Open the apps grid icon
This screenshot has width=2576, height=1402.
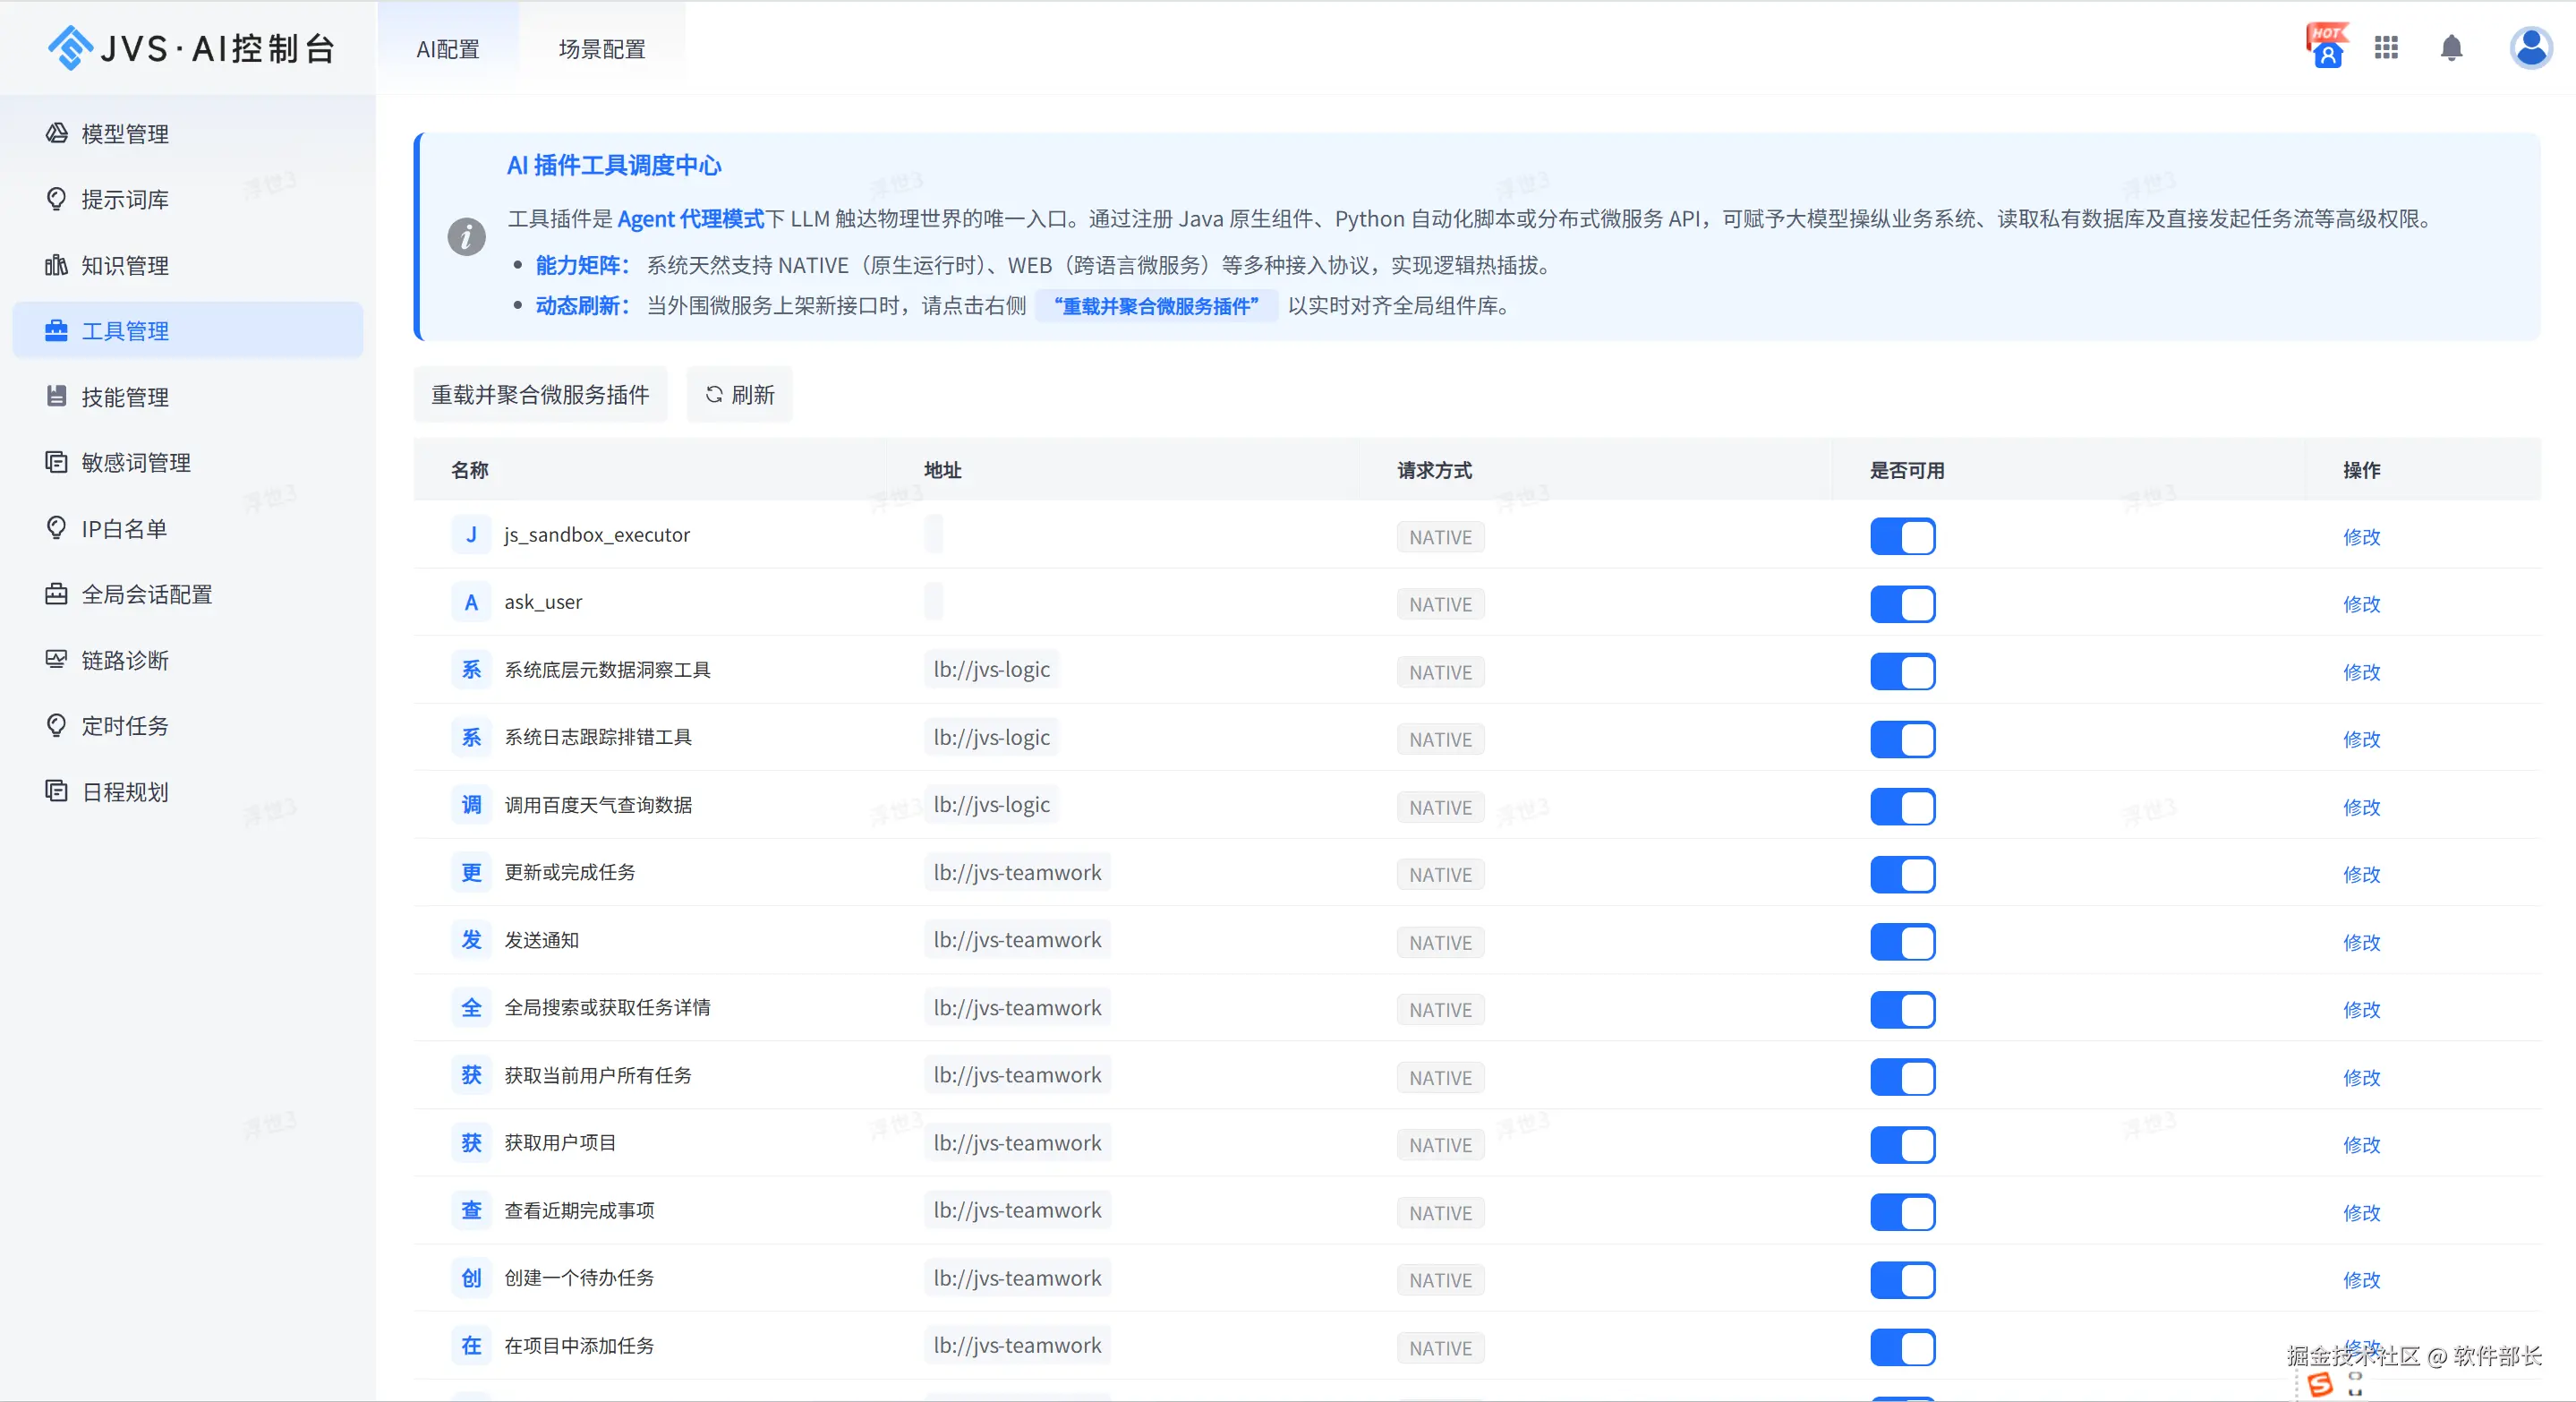tap(2386, 48)
